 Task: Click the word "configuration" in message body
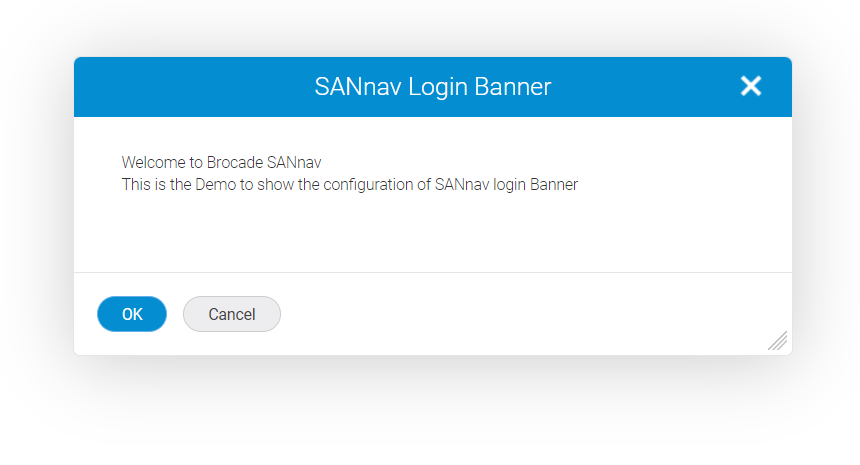point(372,184)
